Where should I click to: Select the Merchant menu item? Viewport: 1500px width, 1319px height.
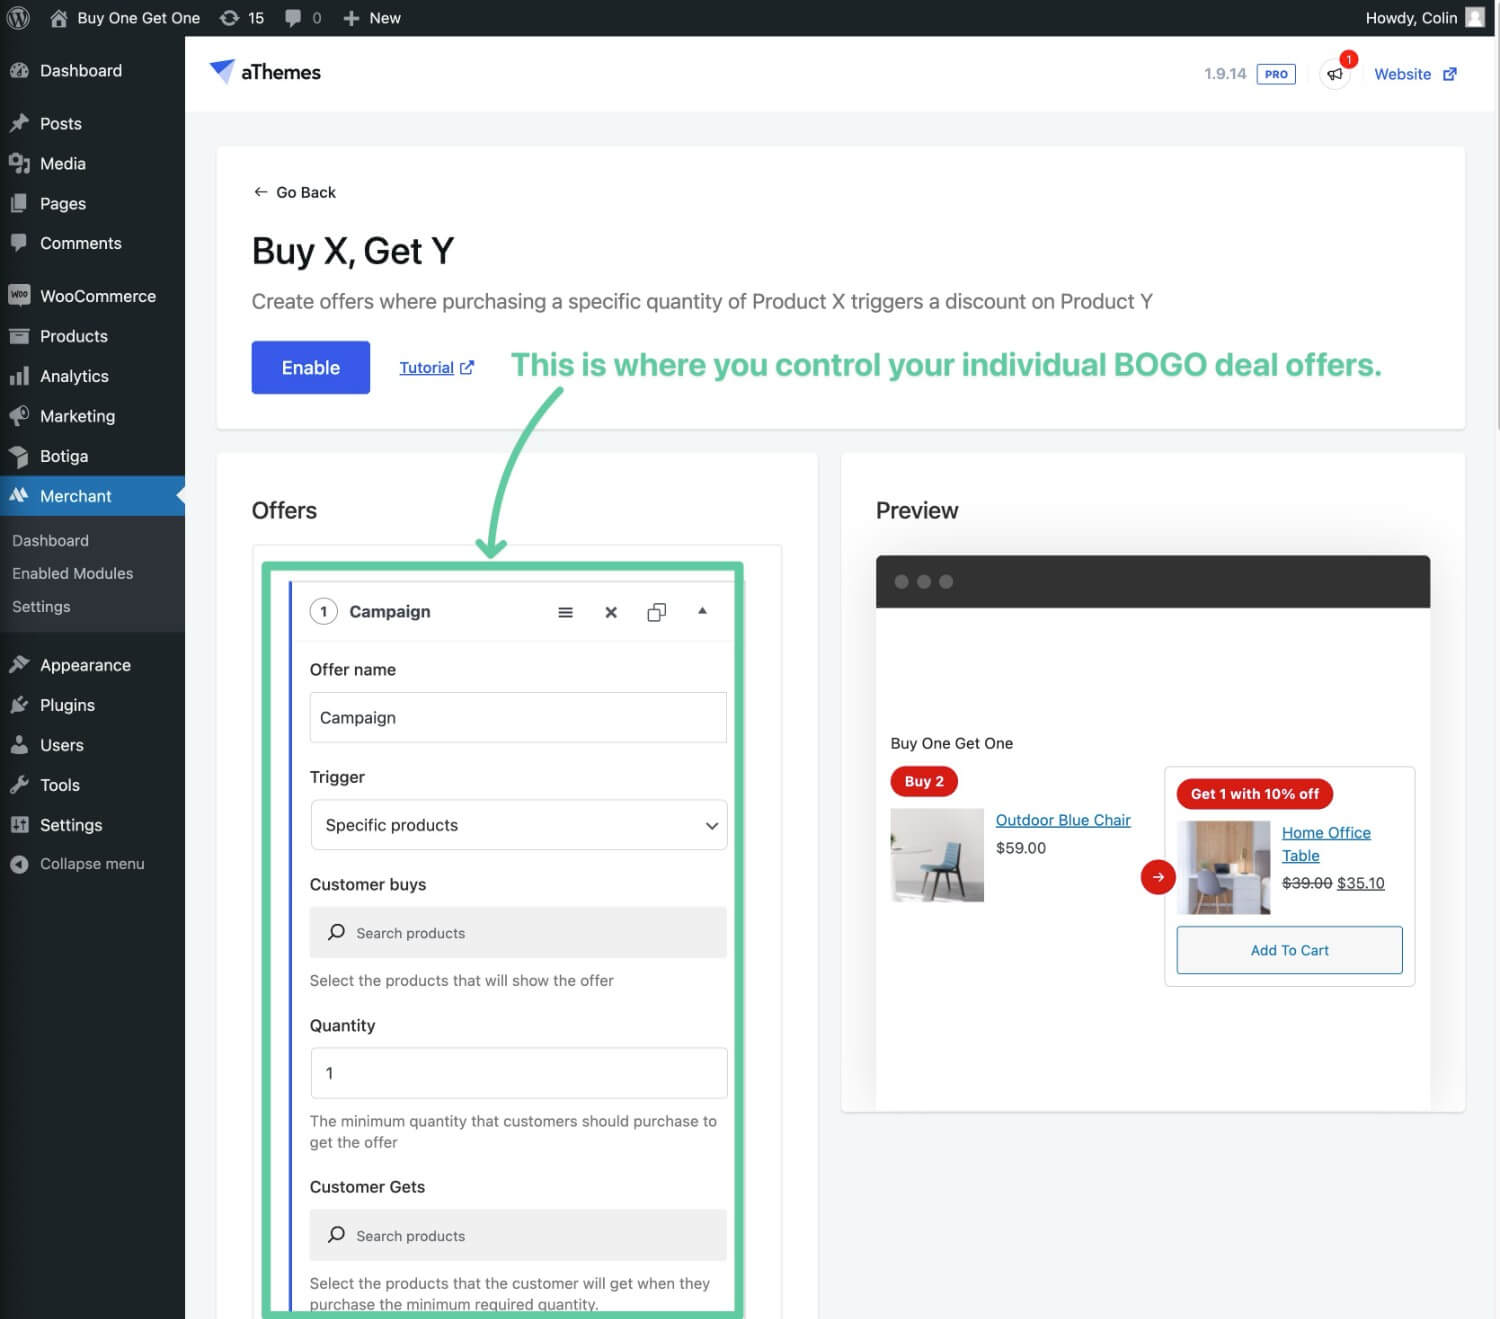pyautogui.click(x=92, y=496)
